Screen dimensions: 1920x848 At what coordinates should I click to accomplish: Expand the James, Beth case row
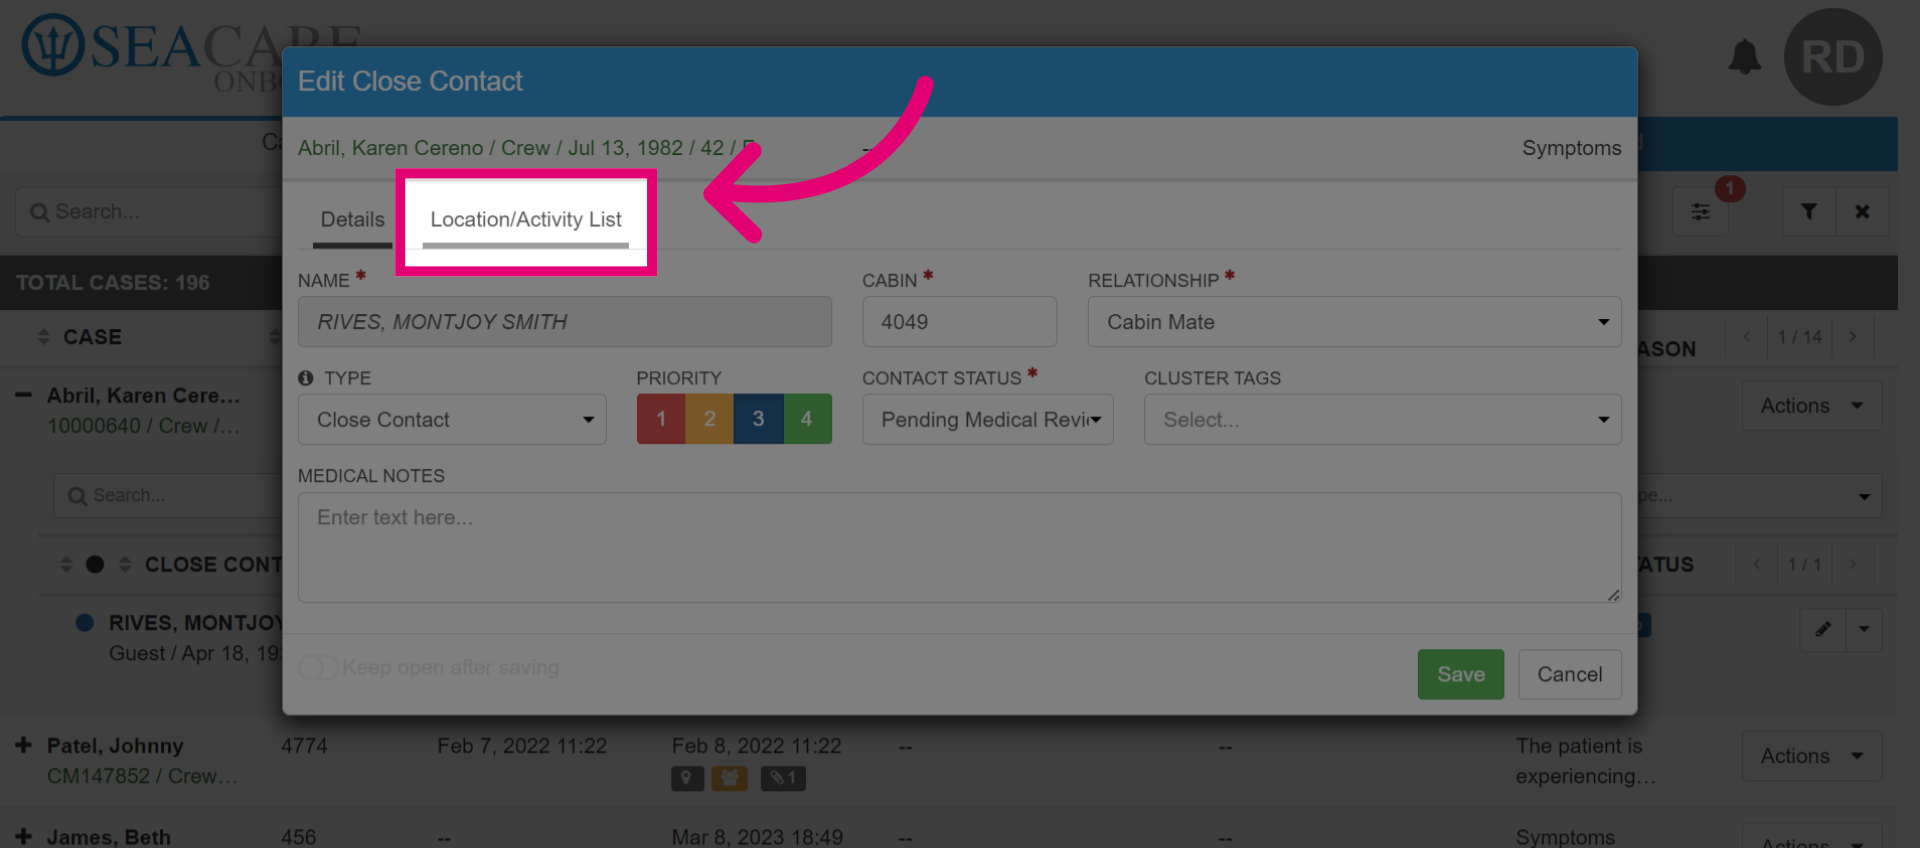(23, 836)
